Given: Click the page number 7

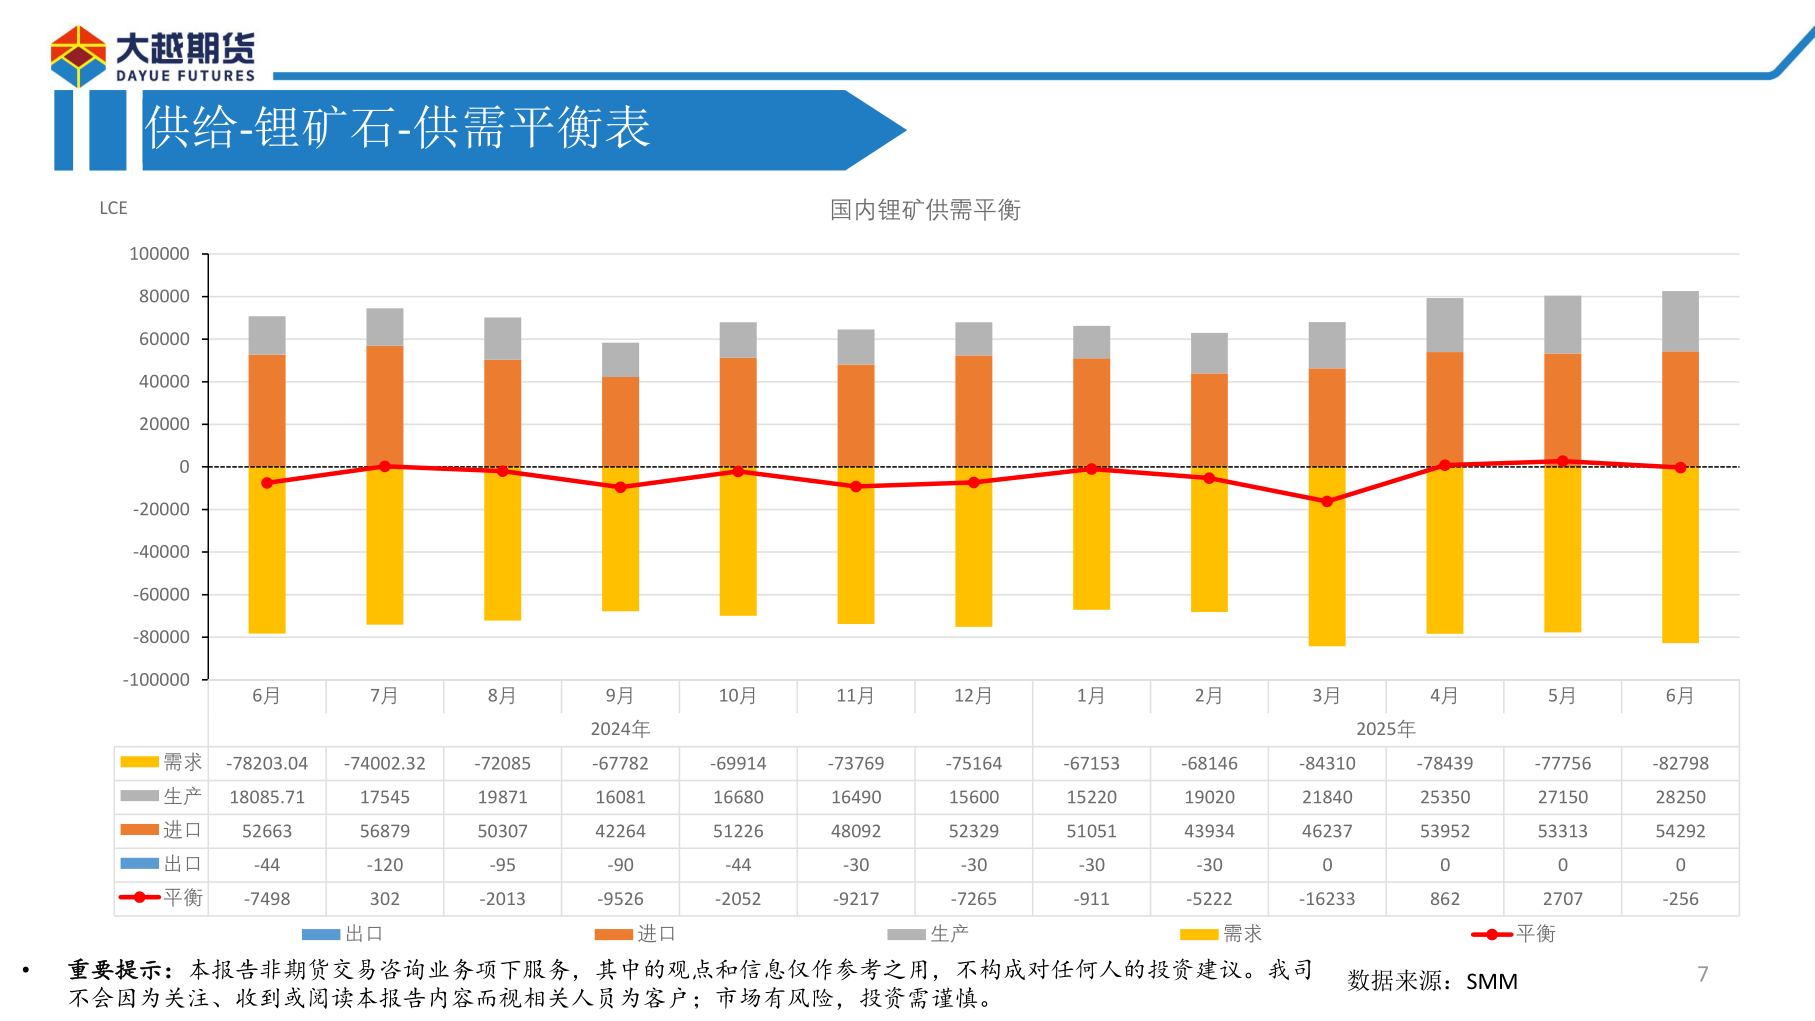Looking at the screenshot, I should tap(1702, 972).
